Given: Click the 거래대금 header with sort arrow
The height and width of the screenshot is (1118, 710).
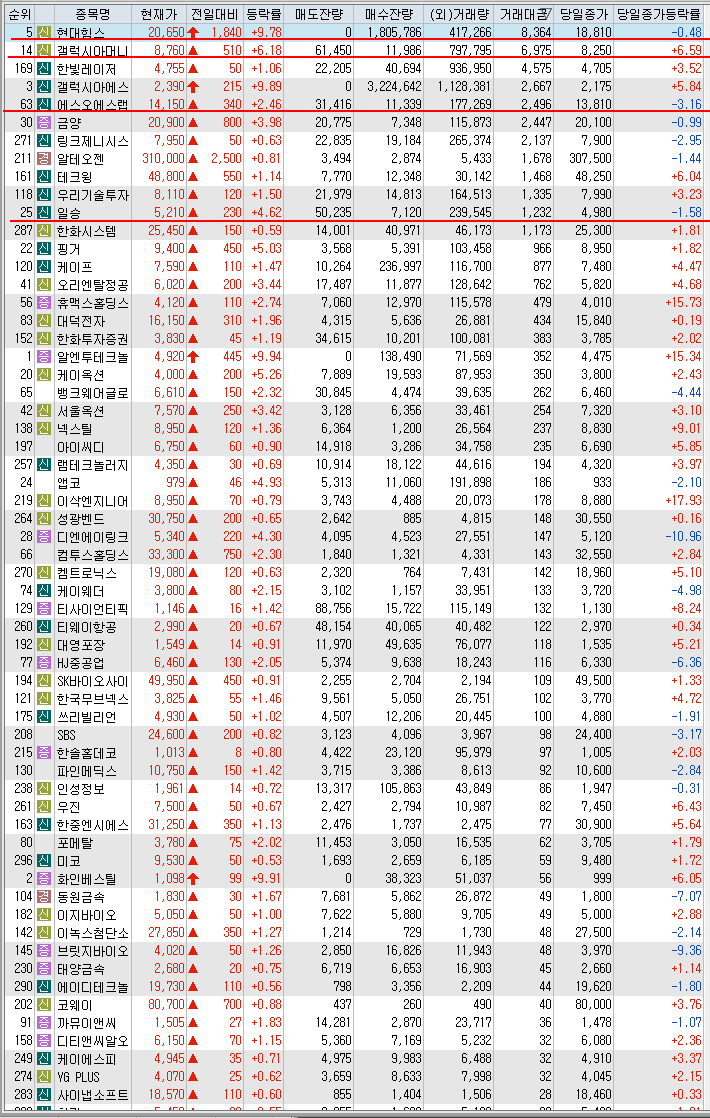Looking at the screenshot, I should point(524,14).
